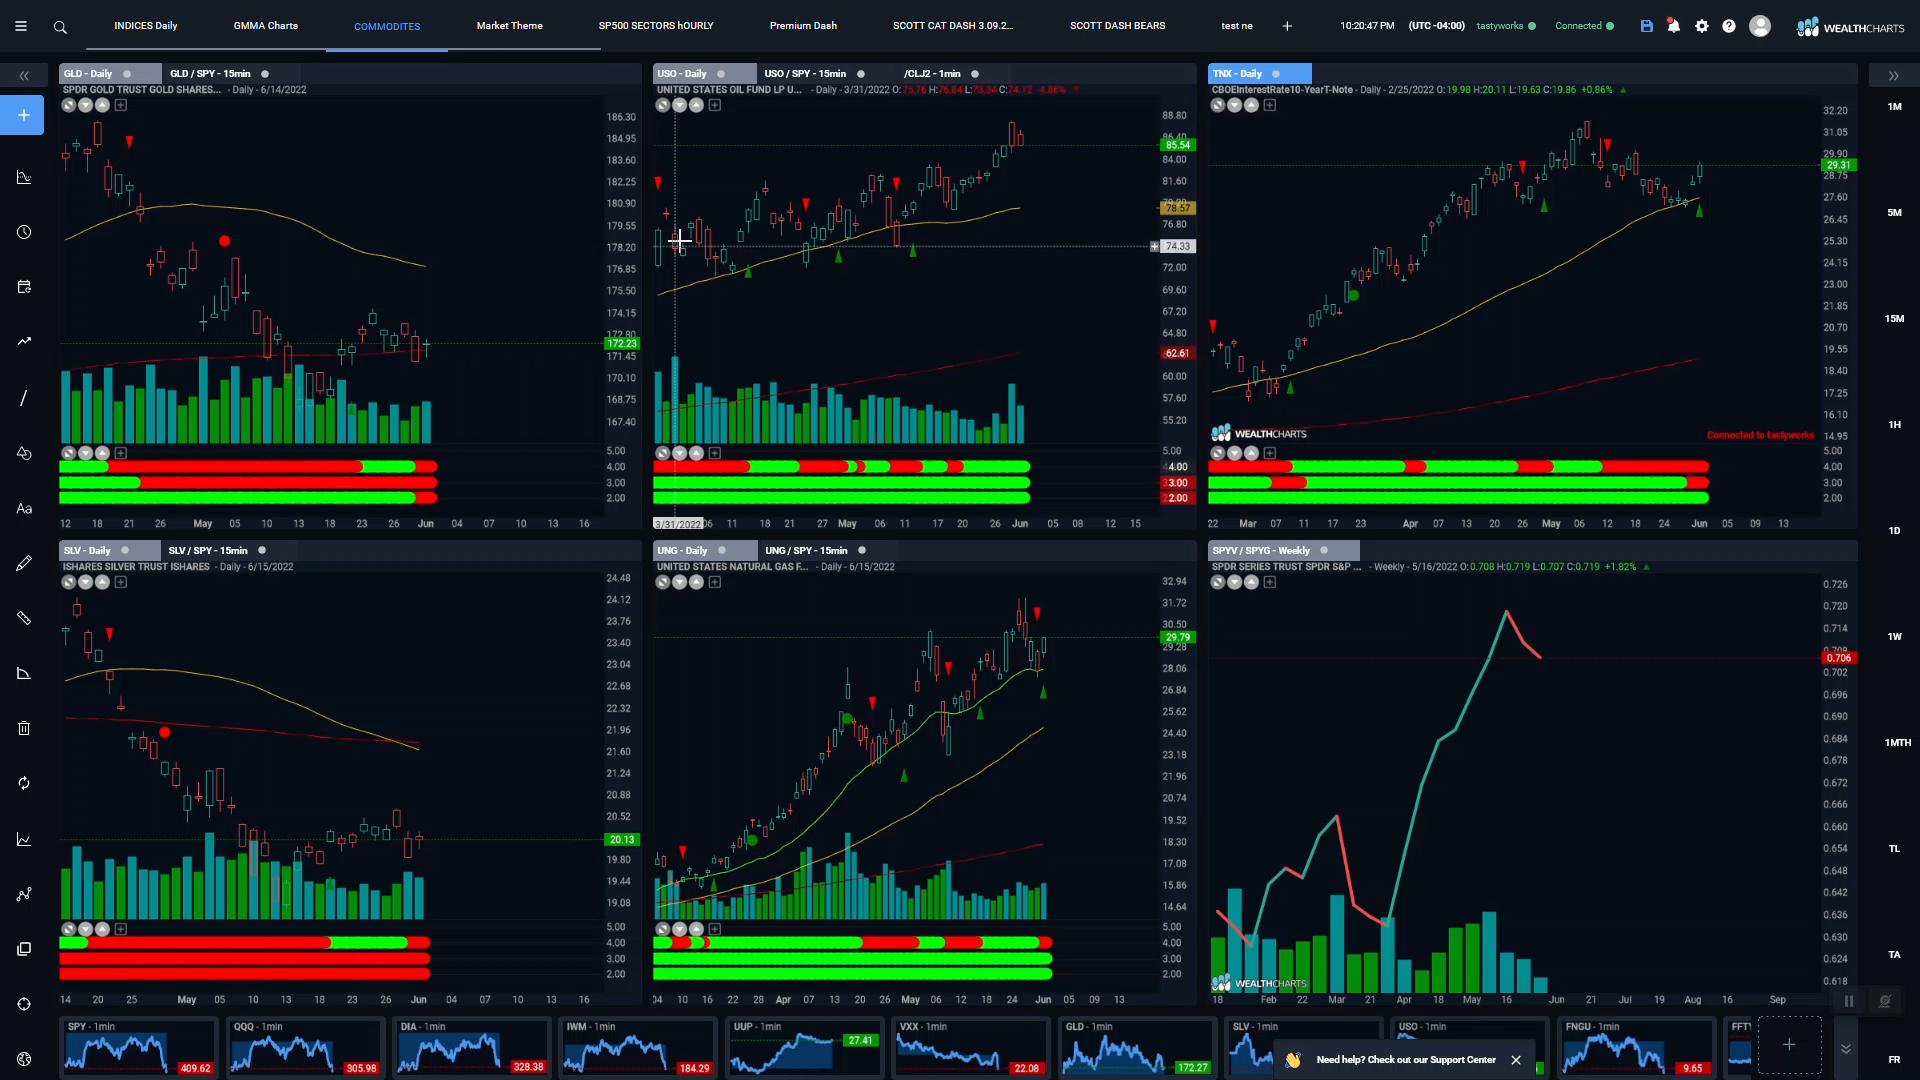Open the VXX - 1min mini chart
Viewport: 1920px width, 1080px height.
pos(970,1048)
